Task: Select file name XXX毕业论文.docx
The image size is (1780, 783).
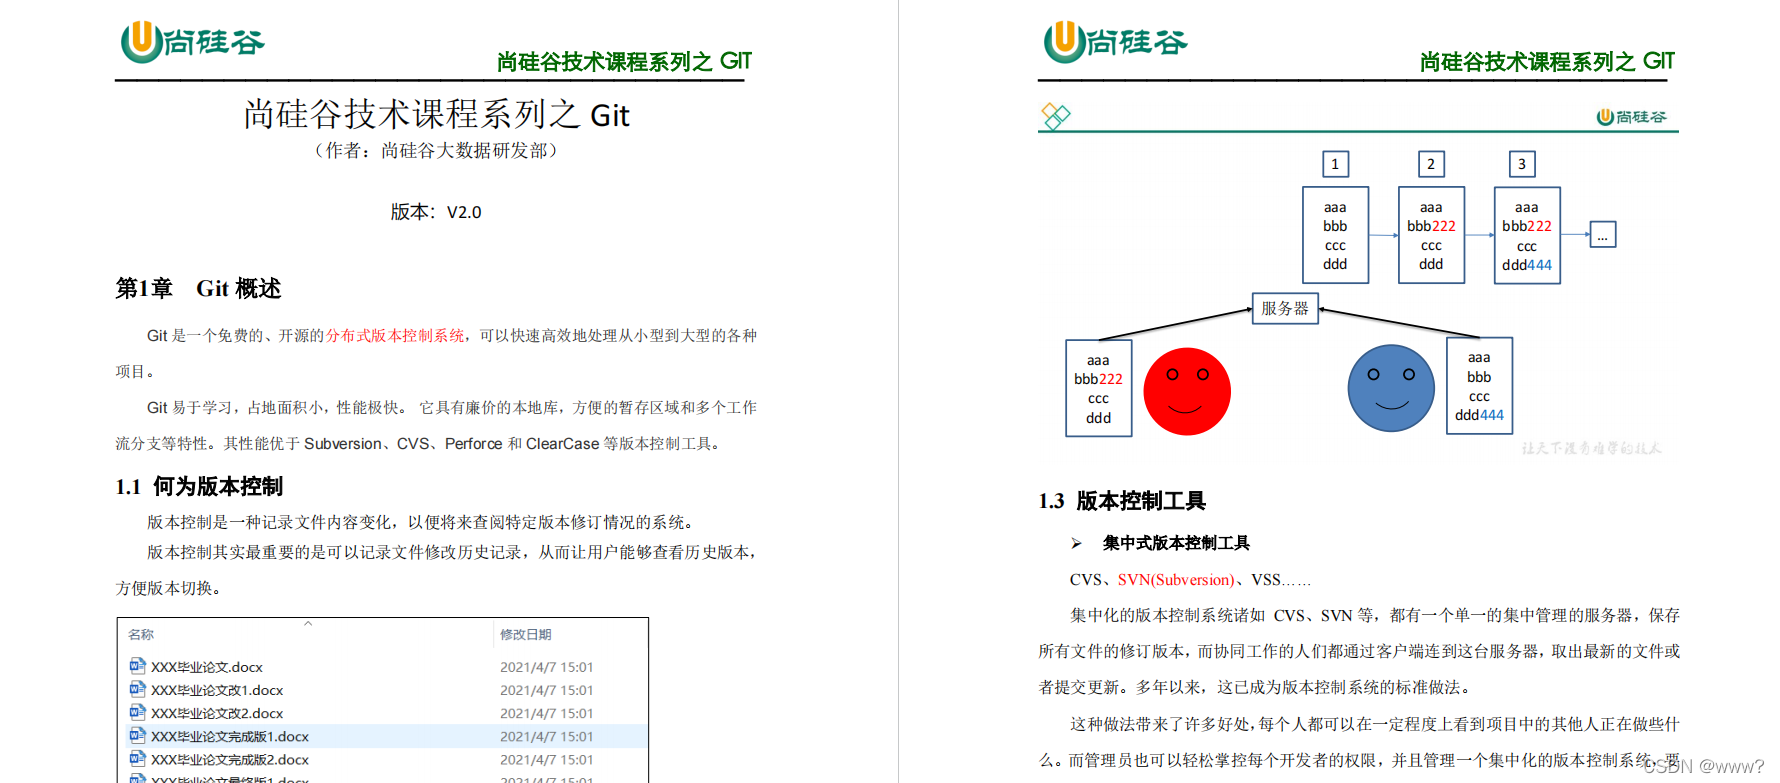Action: click(207, 667)
